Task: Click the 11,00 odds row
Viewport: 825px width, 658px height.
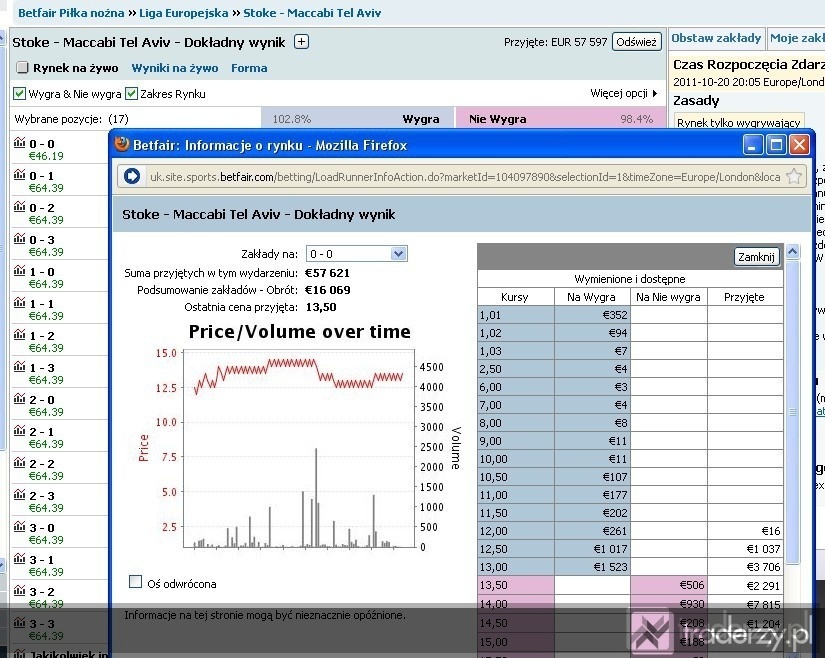Action: [x=630, y=495]
